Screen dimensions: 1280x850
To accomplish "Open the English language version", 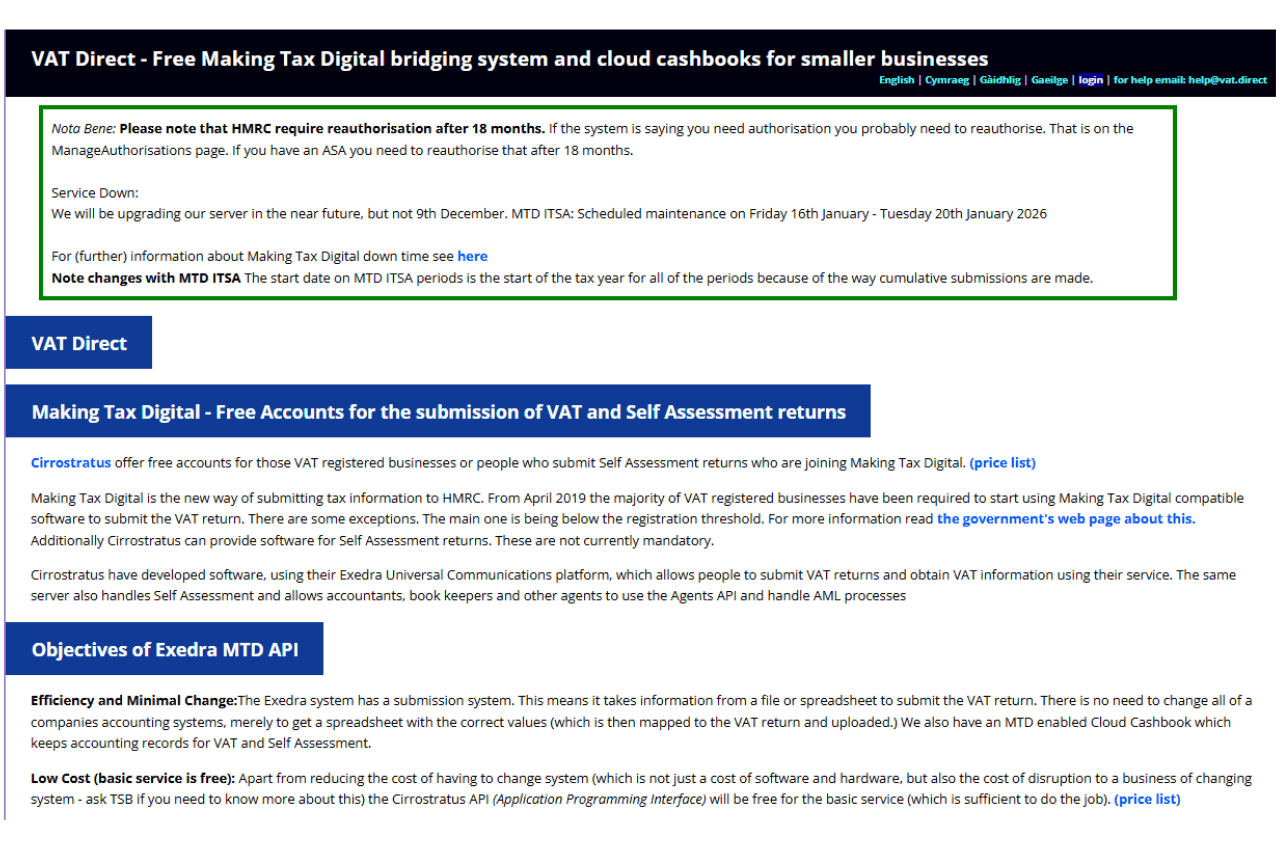I will click(896, 80).
